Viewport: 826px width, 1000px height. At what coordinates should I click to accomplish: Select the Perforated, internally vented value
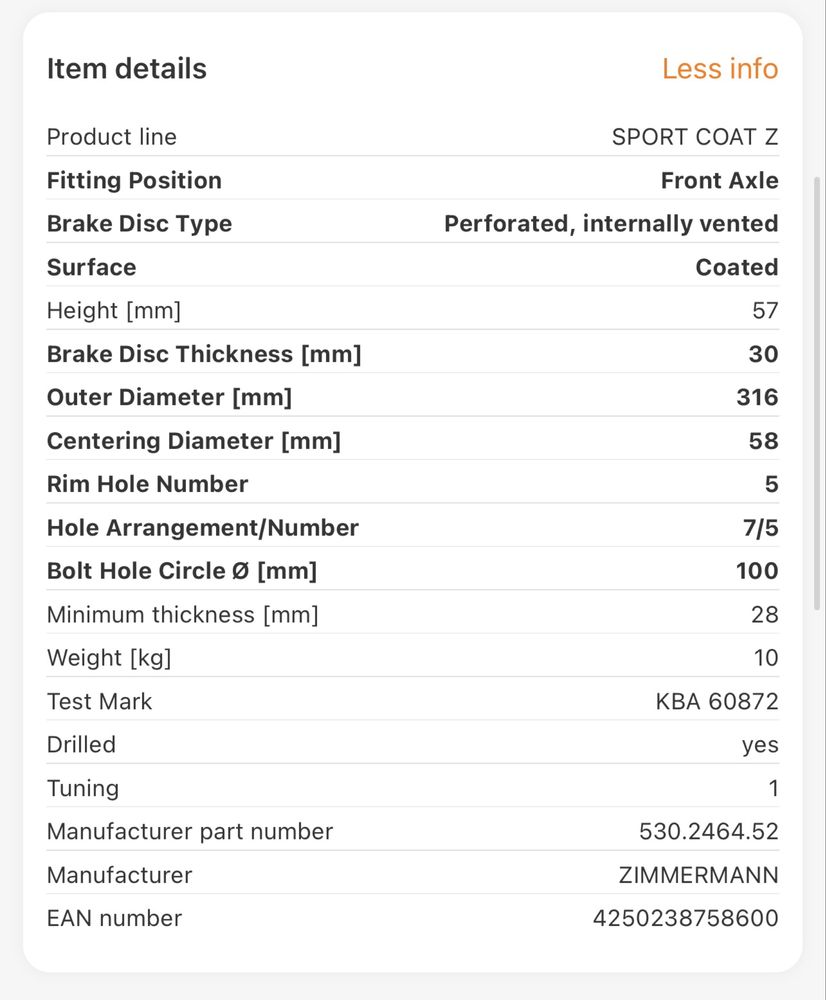611,224
